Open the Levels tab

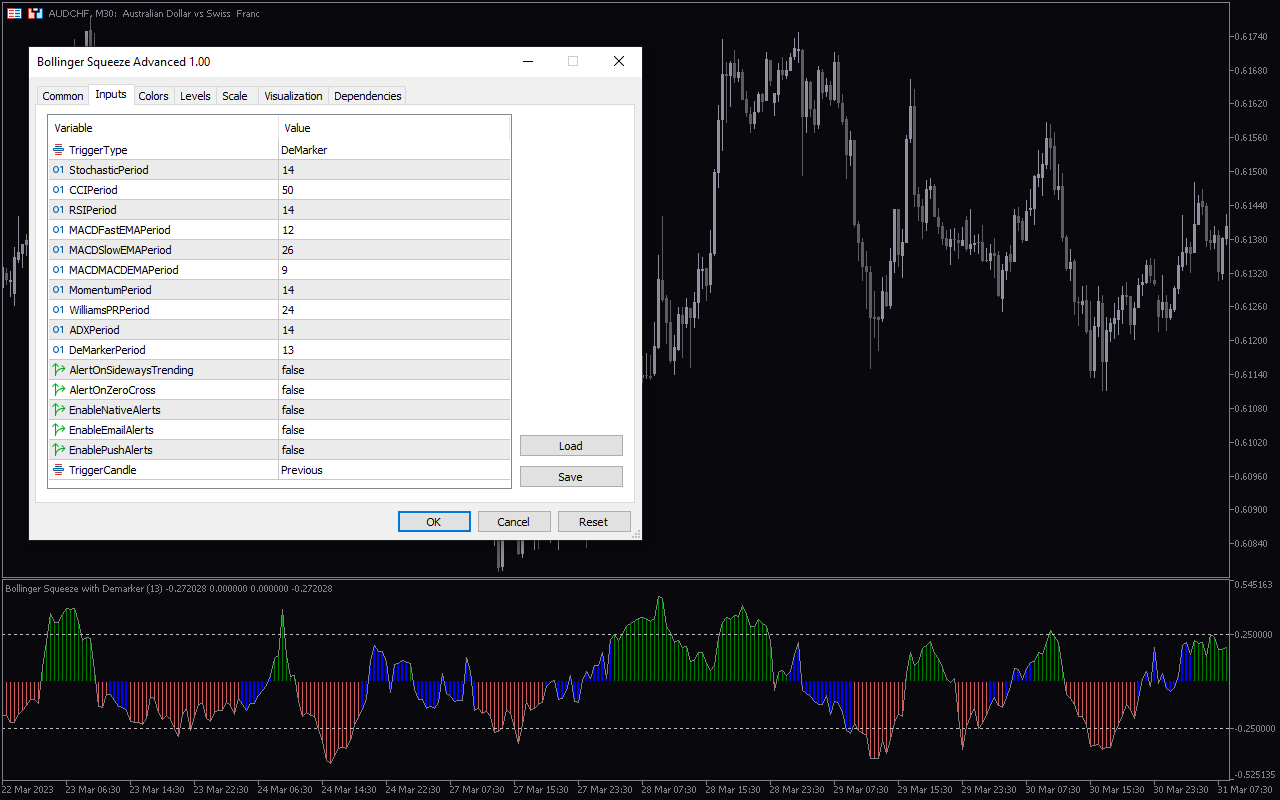(x=195, y=96)
